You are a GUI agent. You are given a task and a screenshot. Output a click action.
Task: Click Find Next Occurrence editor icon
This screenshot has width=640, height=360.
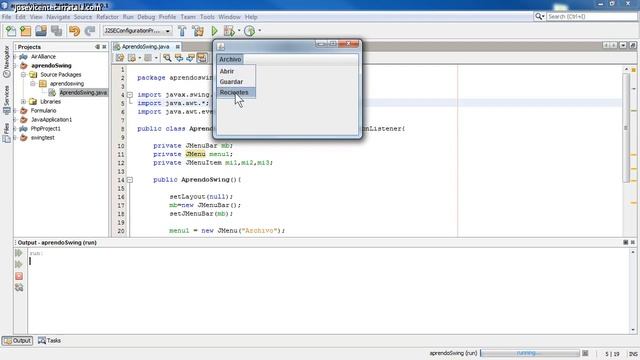(x=190, y=58)
